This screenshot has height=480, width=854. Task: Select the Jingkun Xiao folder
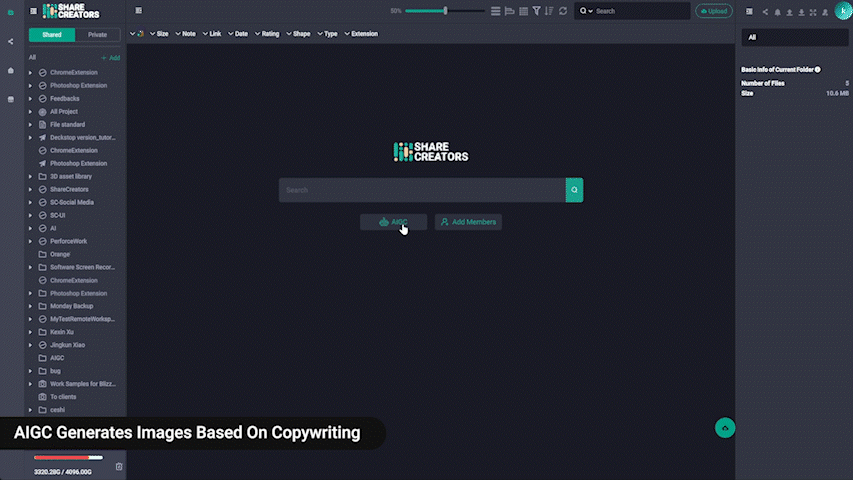(68, 345)
